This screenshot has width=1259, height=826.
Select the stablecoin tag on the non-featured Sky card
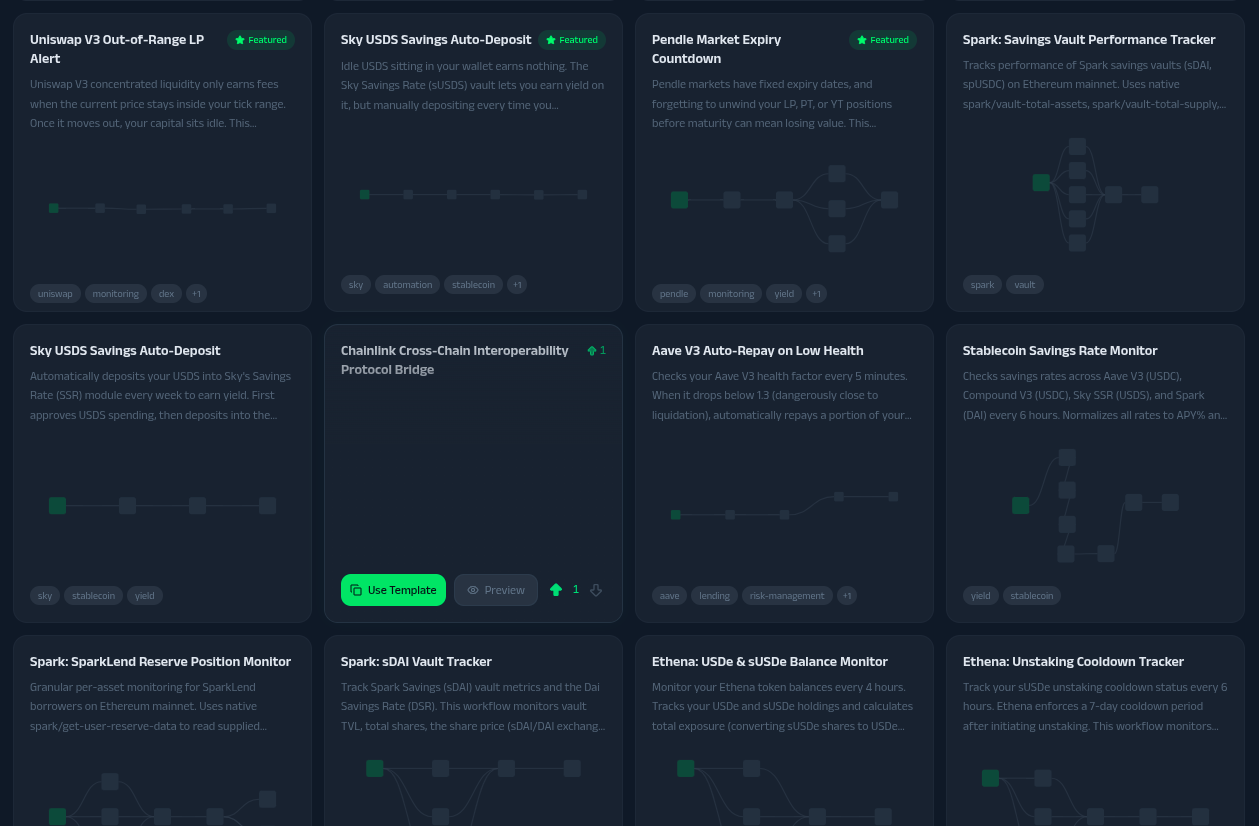94,596
